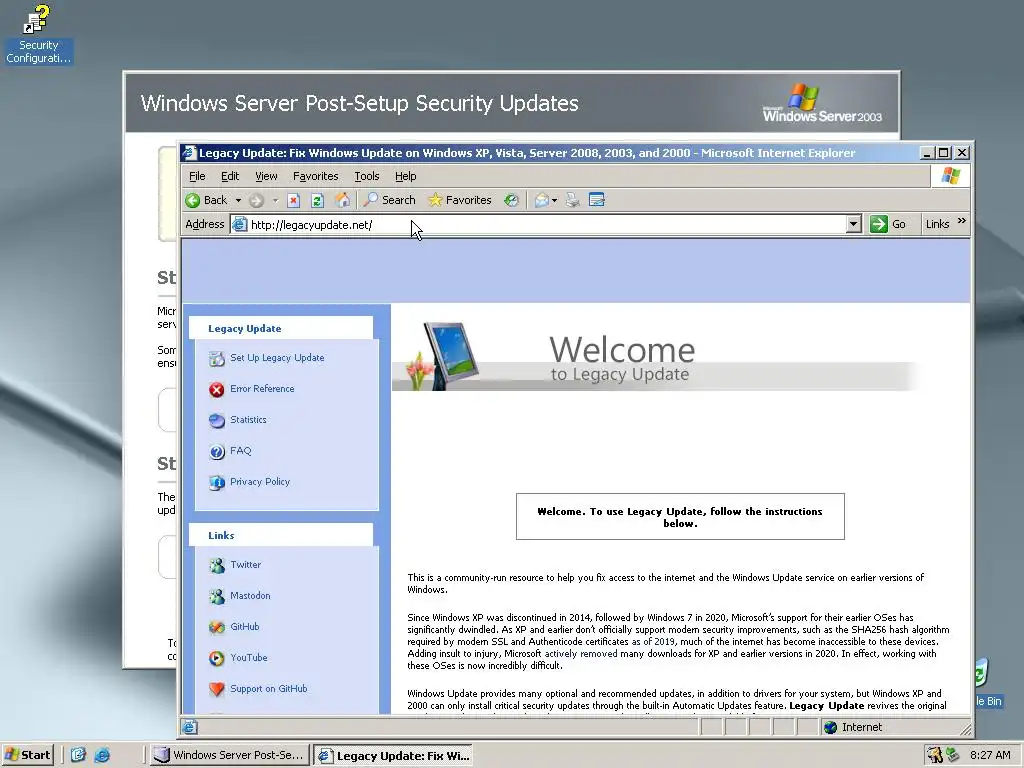Click the red Error Reference icon
The image size is (1024, 768).
217,389
